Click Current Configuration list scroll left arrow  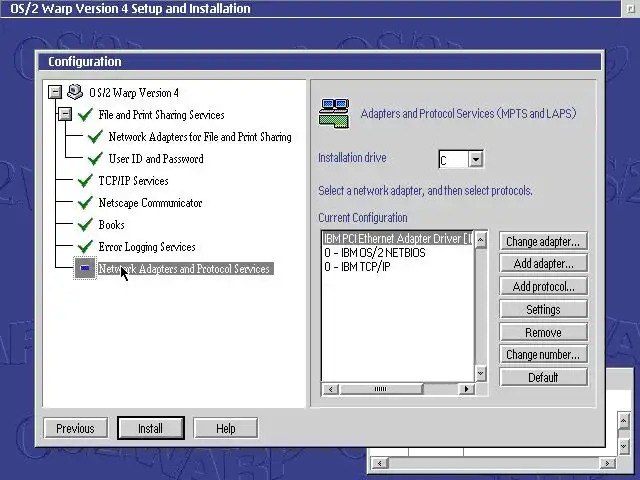[330, 389]
